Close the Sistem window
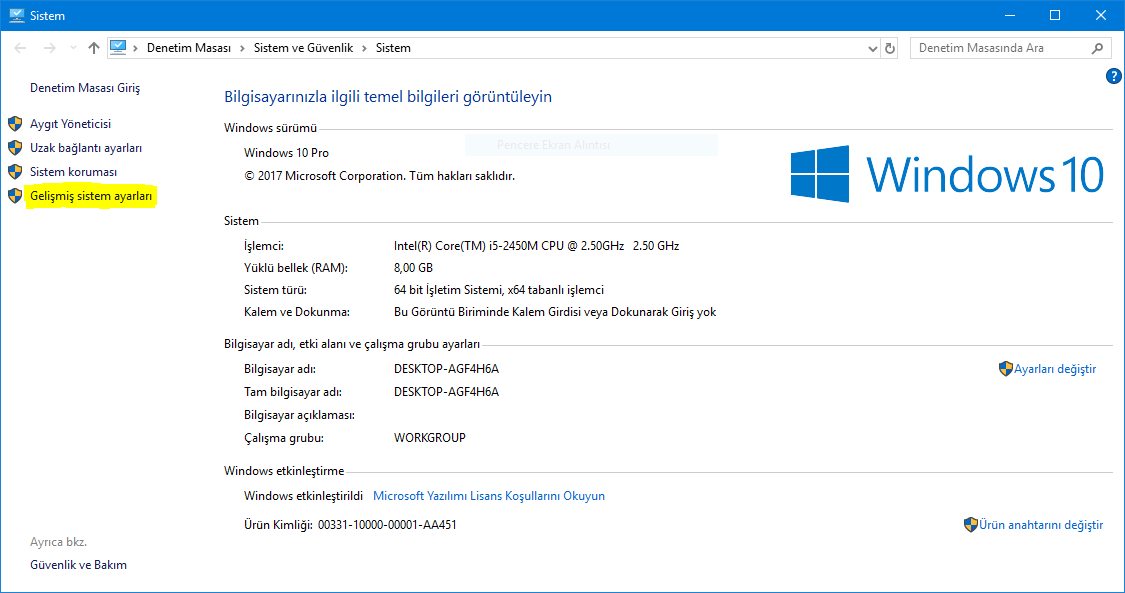This screenshot has width=1125, height=593. 1101,15
